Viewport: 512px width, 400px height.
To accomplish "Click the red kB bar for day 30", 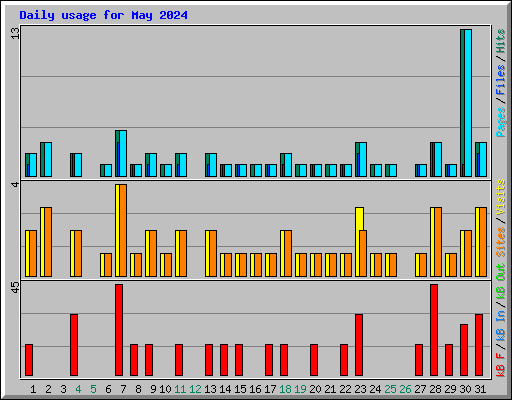I will click(464, 350).
